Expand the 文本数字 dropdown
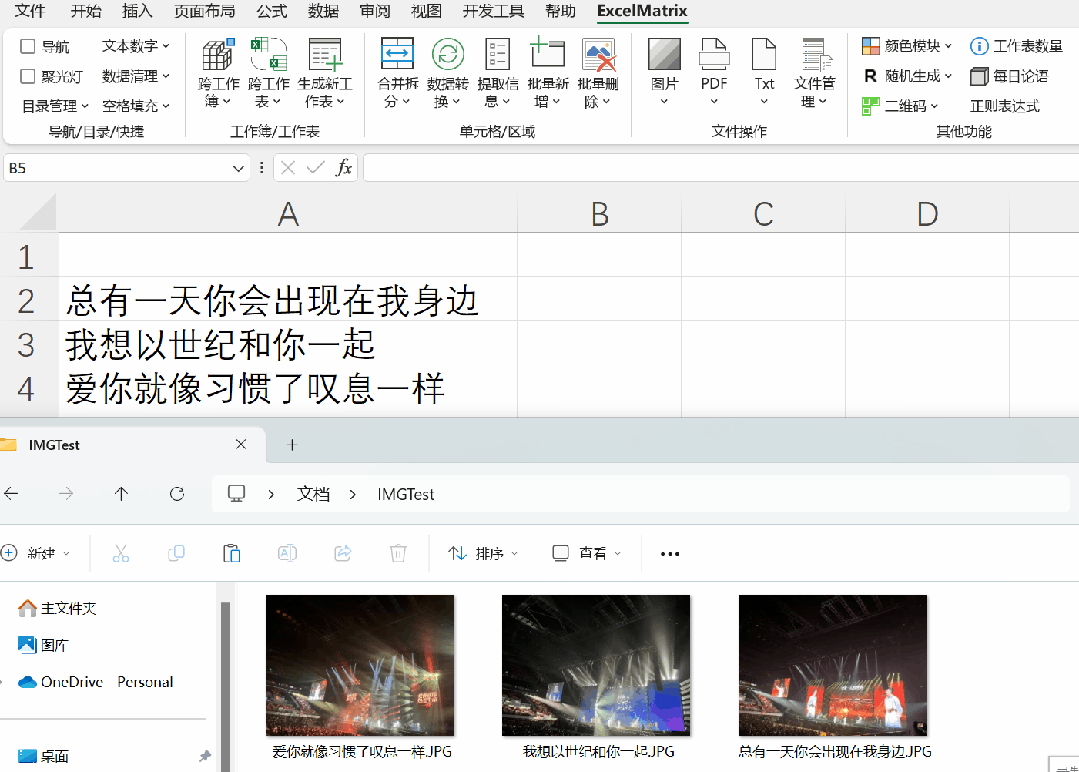1079x772 pixels. click(x=136, y=46)
